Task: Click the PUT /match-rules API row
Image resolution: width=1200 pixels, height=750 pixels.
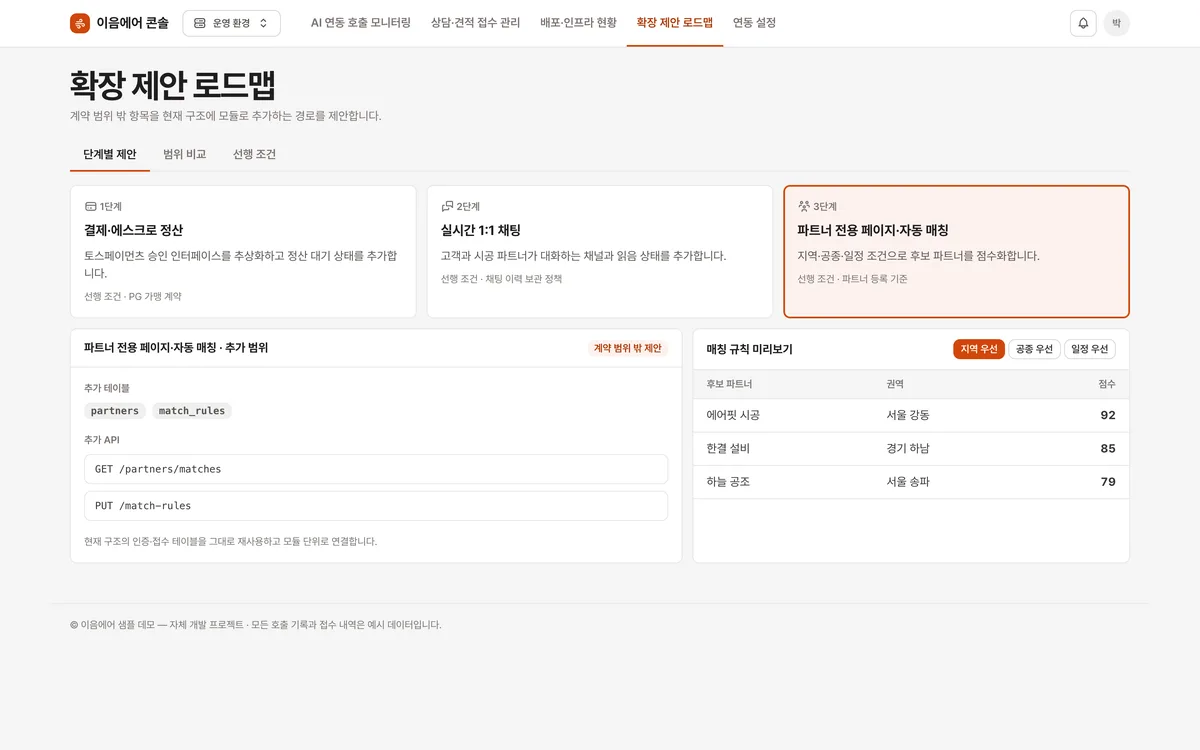Action: pos(376,506)
